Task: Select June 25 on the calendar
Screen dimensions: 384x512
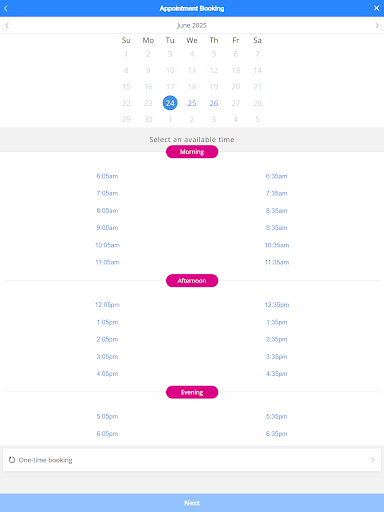Action: pyautogui.click(x=192, y=103)
